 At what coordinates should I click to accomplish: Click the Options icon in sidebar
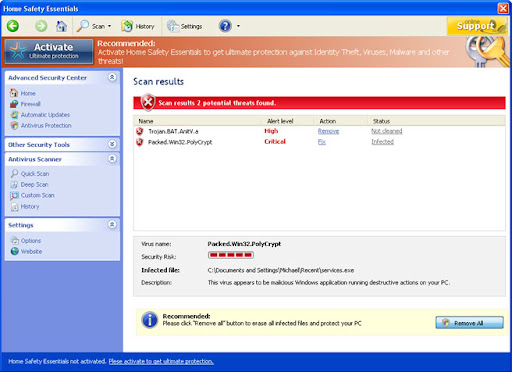pos(14,240)
